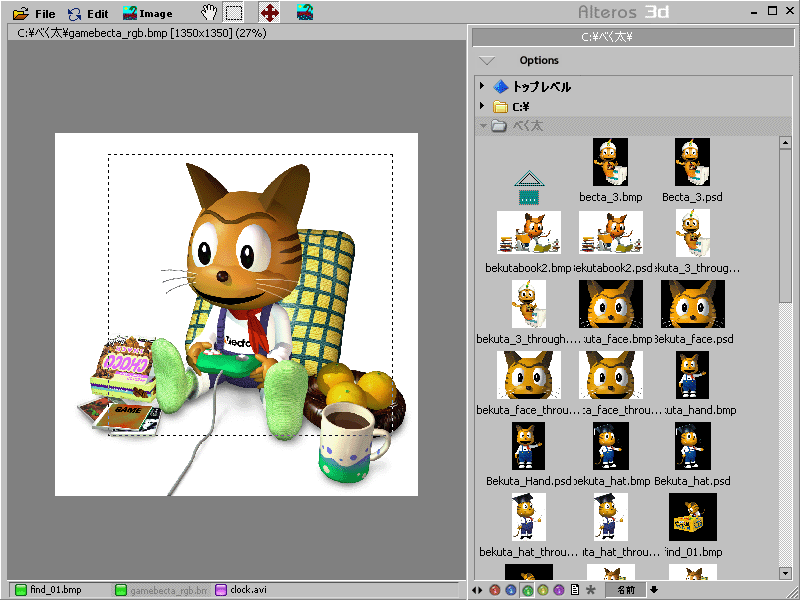This screenshot has width=800, height=600.
Task: Click the left-right arrows icon
Action: 478,590
